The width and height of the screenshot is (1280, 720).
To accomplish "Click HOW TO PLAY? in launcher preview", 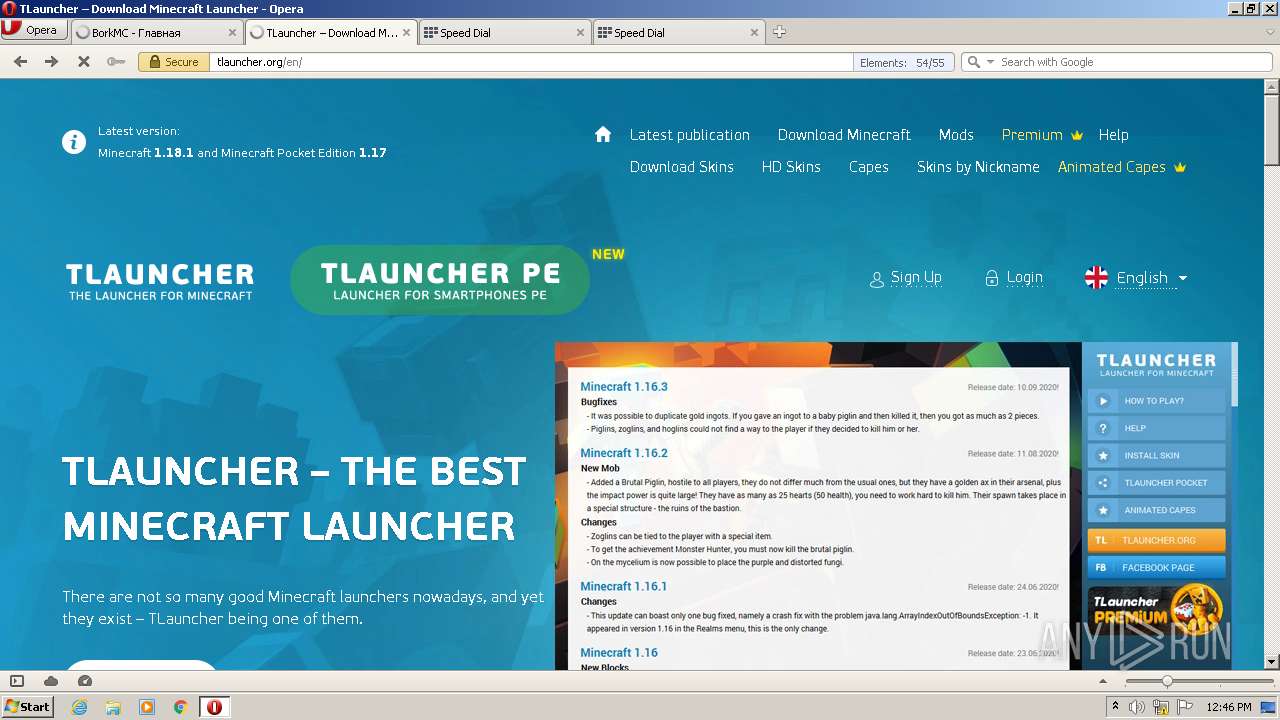I will (x=1156, y=401).
